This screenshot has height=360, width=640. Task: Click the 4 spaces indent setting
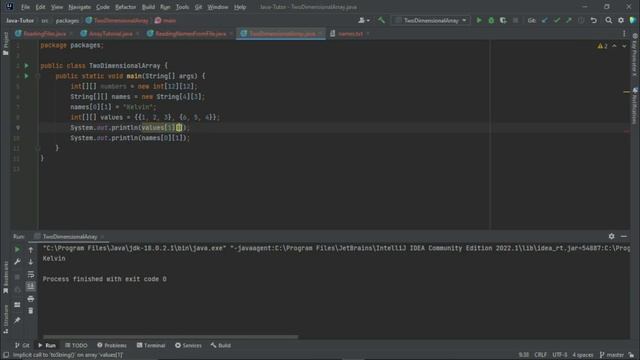(582, 355)
